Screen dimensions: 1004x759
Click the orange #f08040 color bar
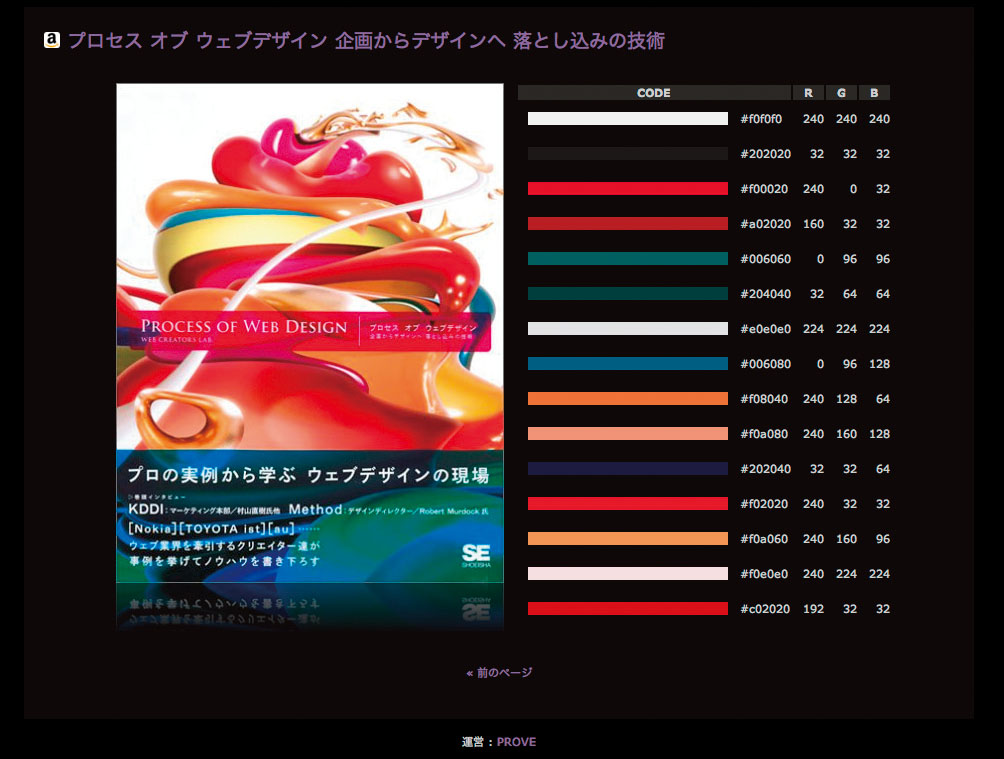click(x=627, y=398)
